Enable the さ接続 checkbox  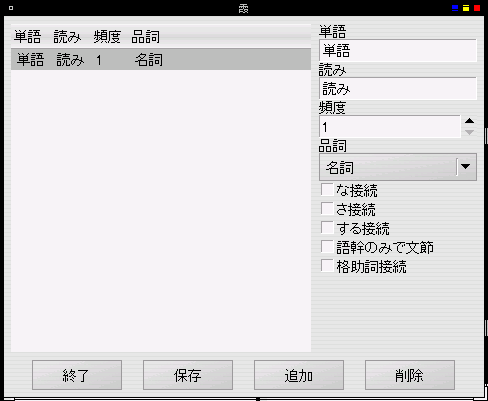(x=327, y=209)
